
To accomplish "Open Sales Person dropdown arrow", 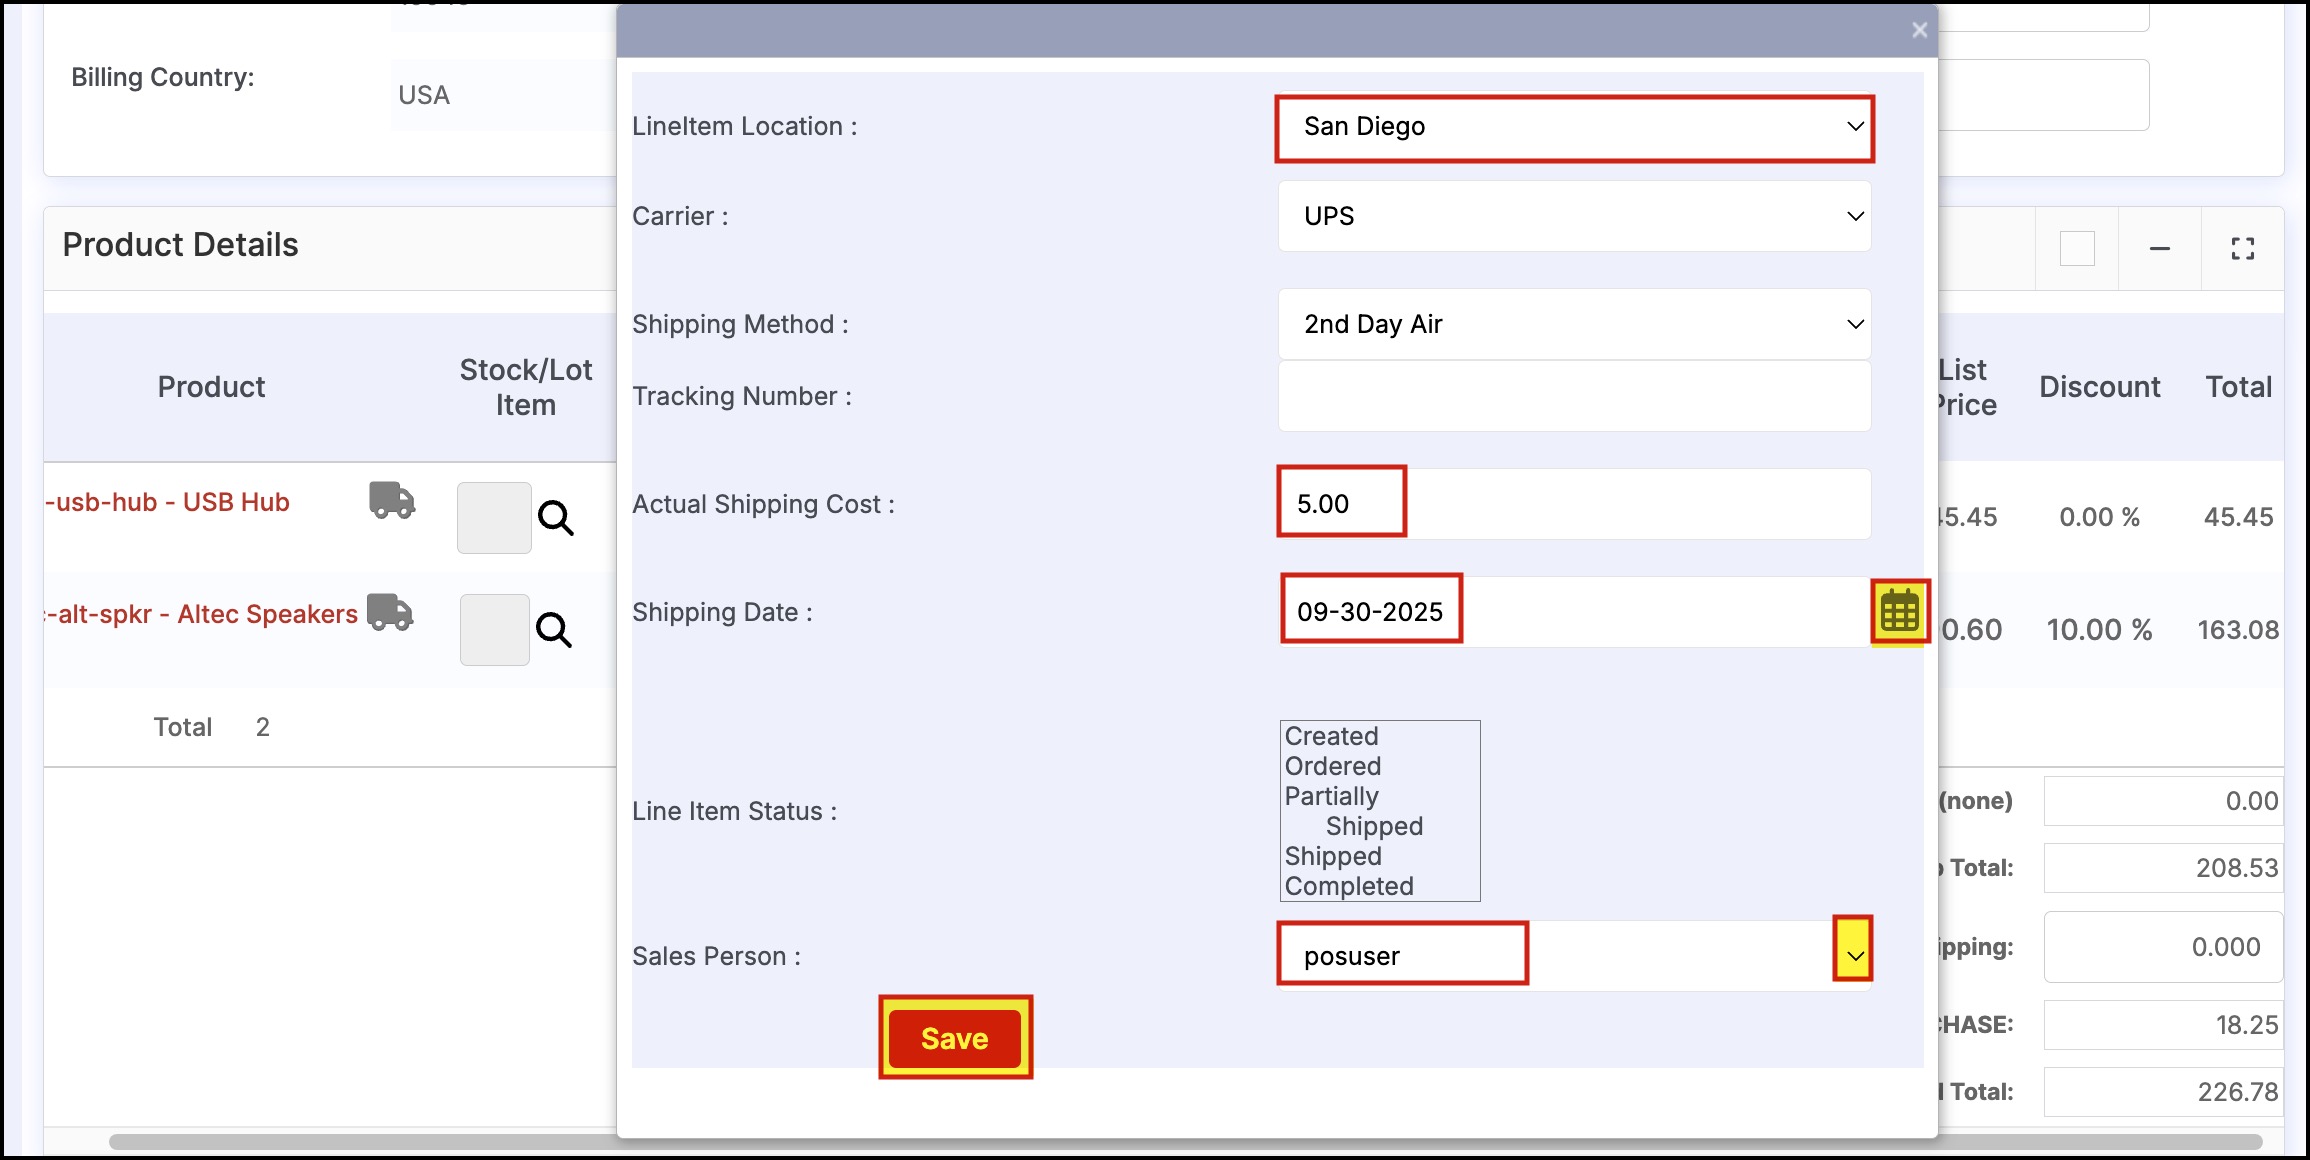I will click(1854, 955).
